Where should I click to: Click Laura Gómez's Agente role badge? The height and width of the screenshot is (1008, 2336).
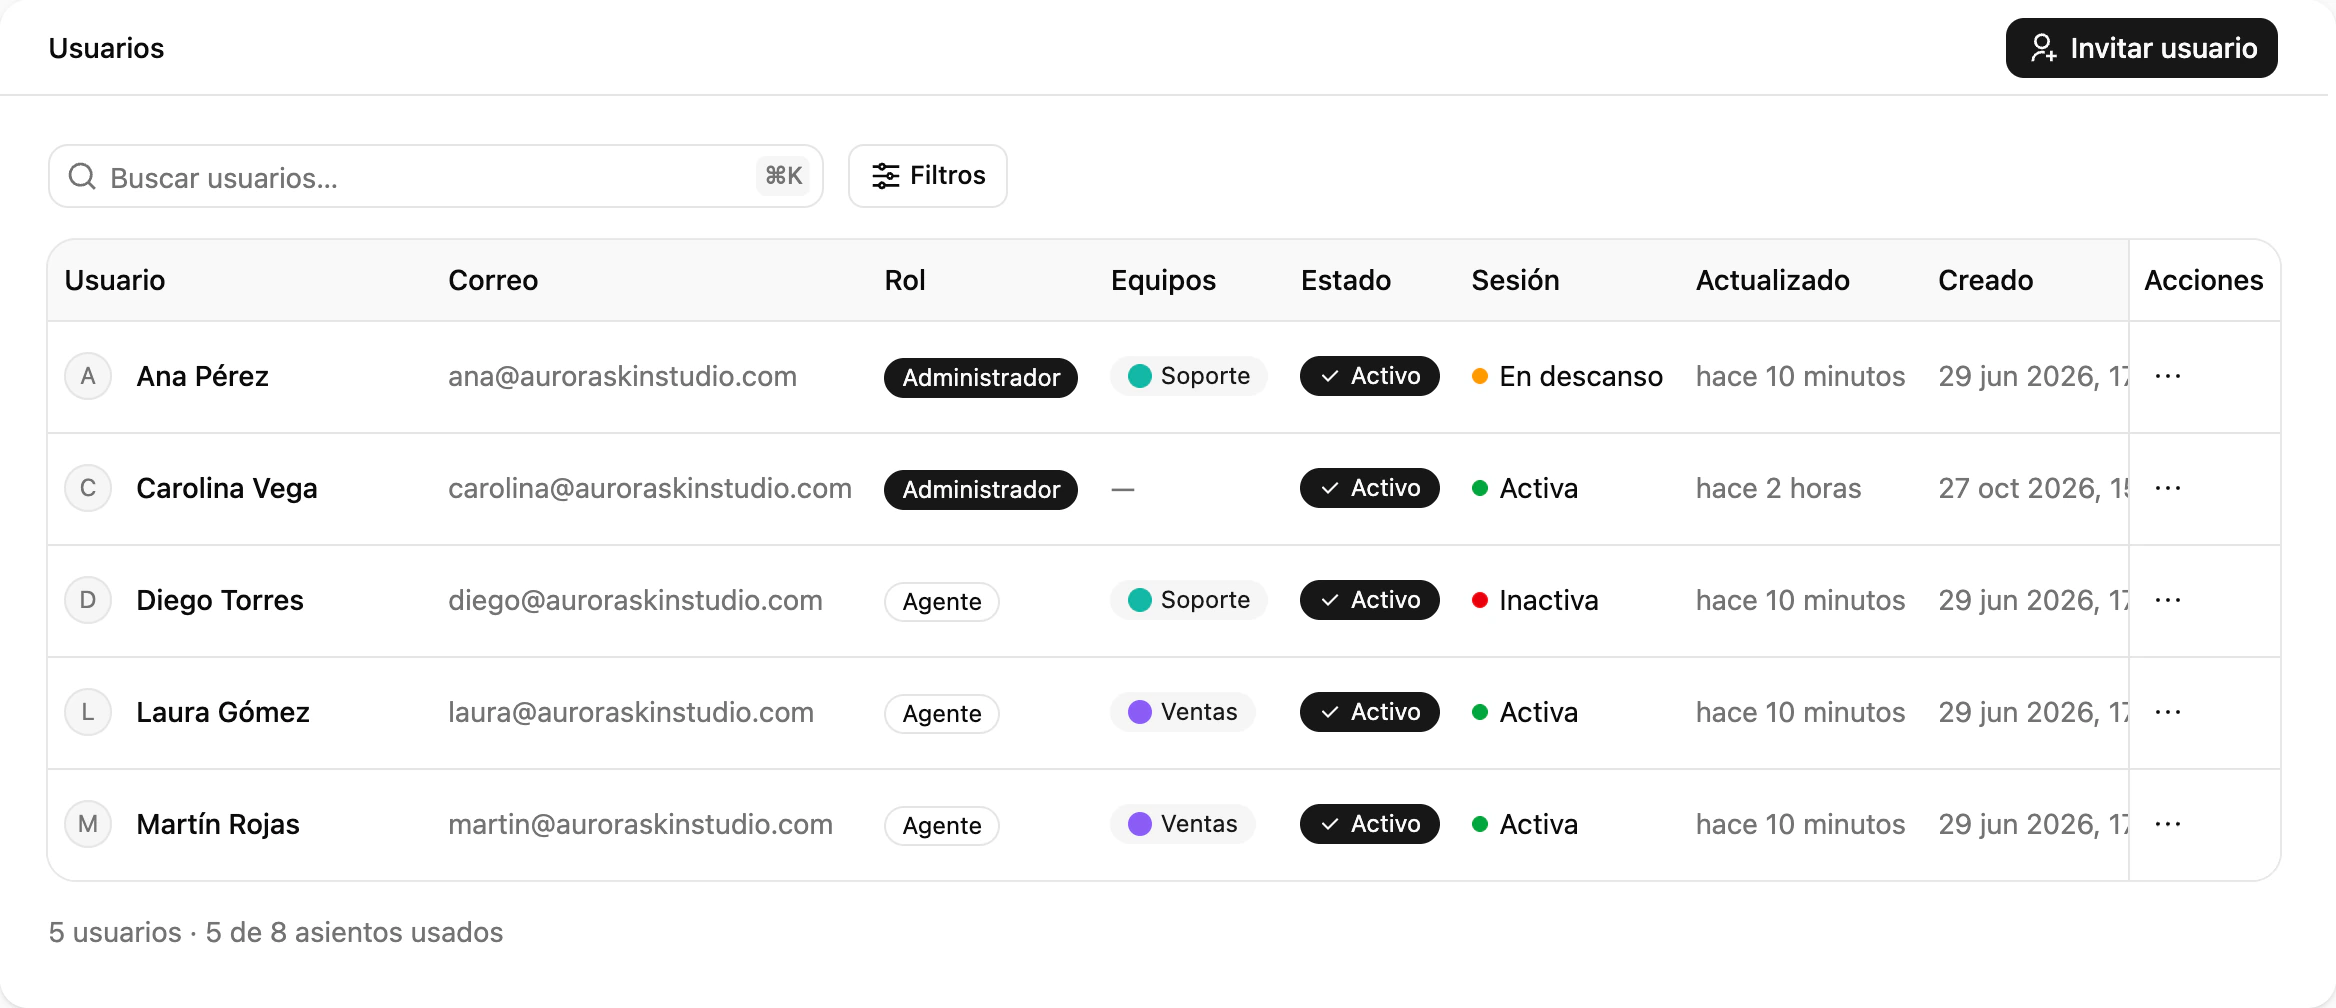tap(942, 713)
